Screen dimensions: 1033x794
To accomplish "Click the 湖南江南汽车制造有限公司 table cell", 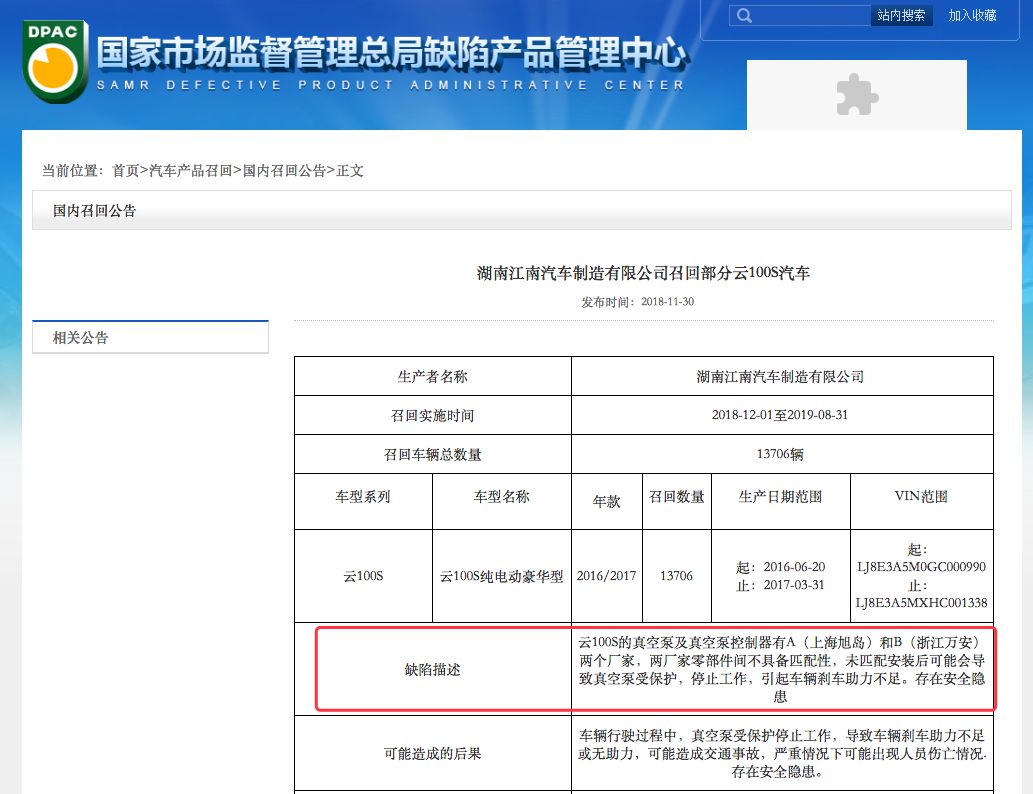I will 782,376.
